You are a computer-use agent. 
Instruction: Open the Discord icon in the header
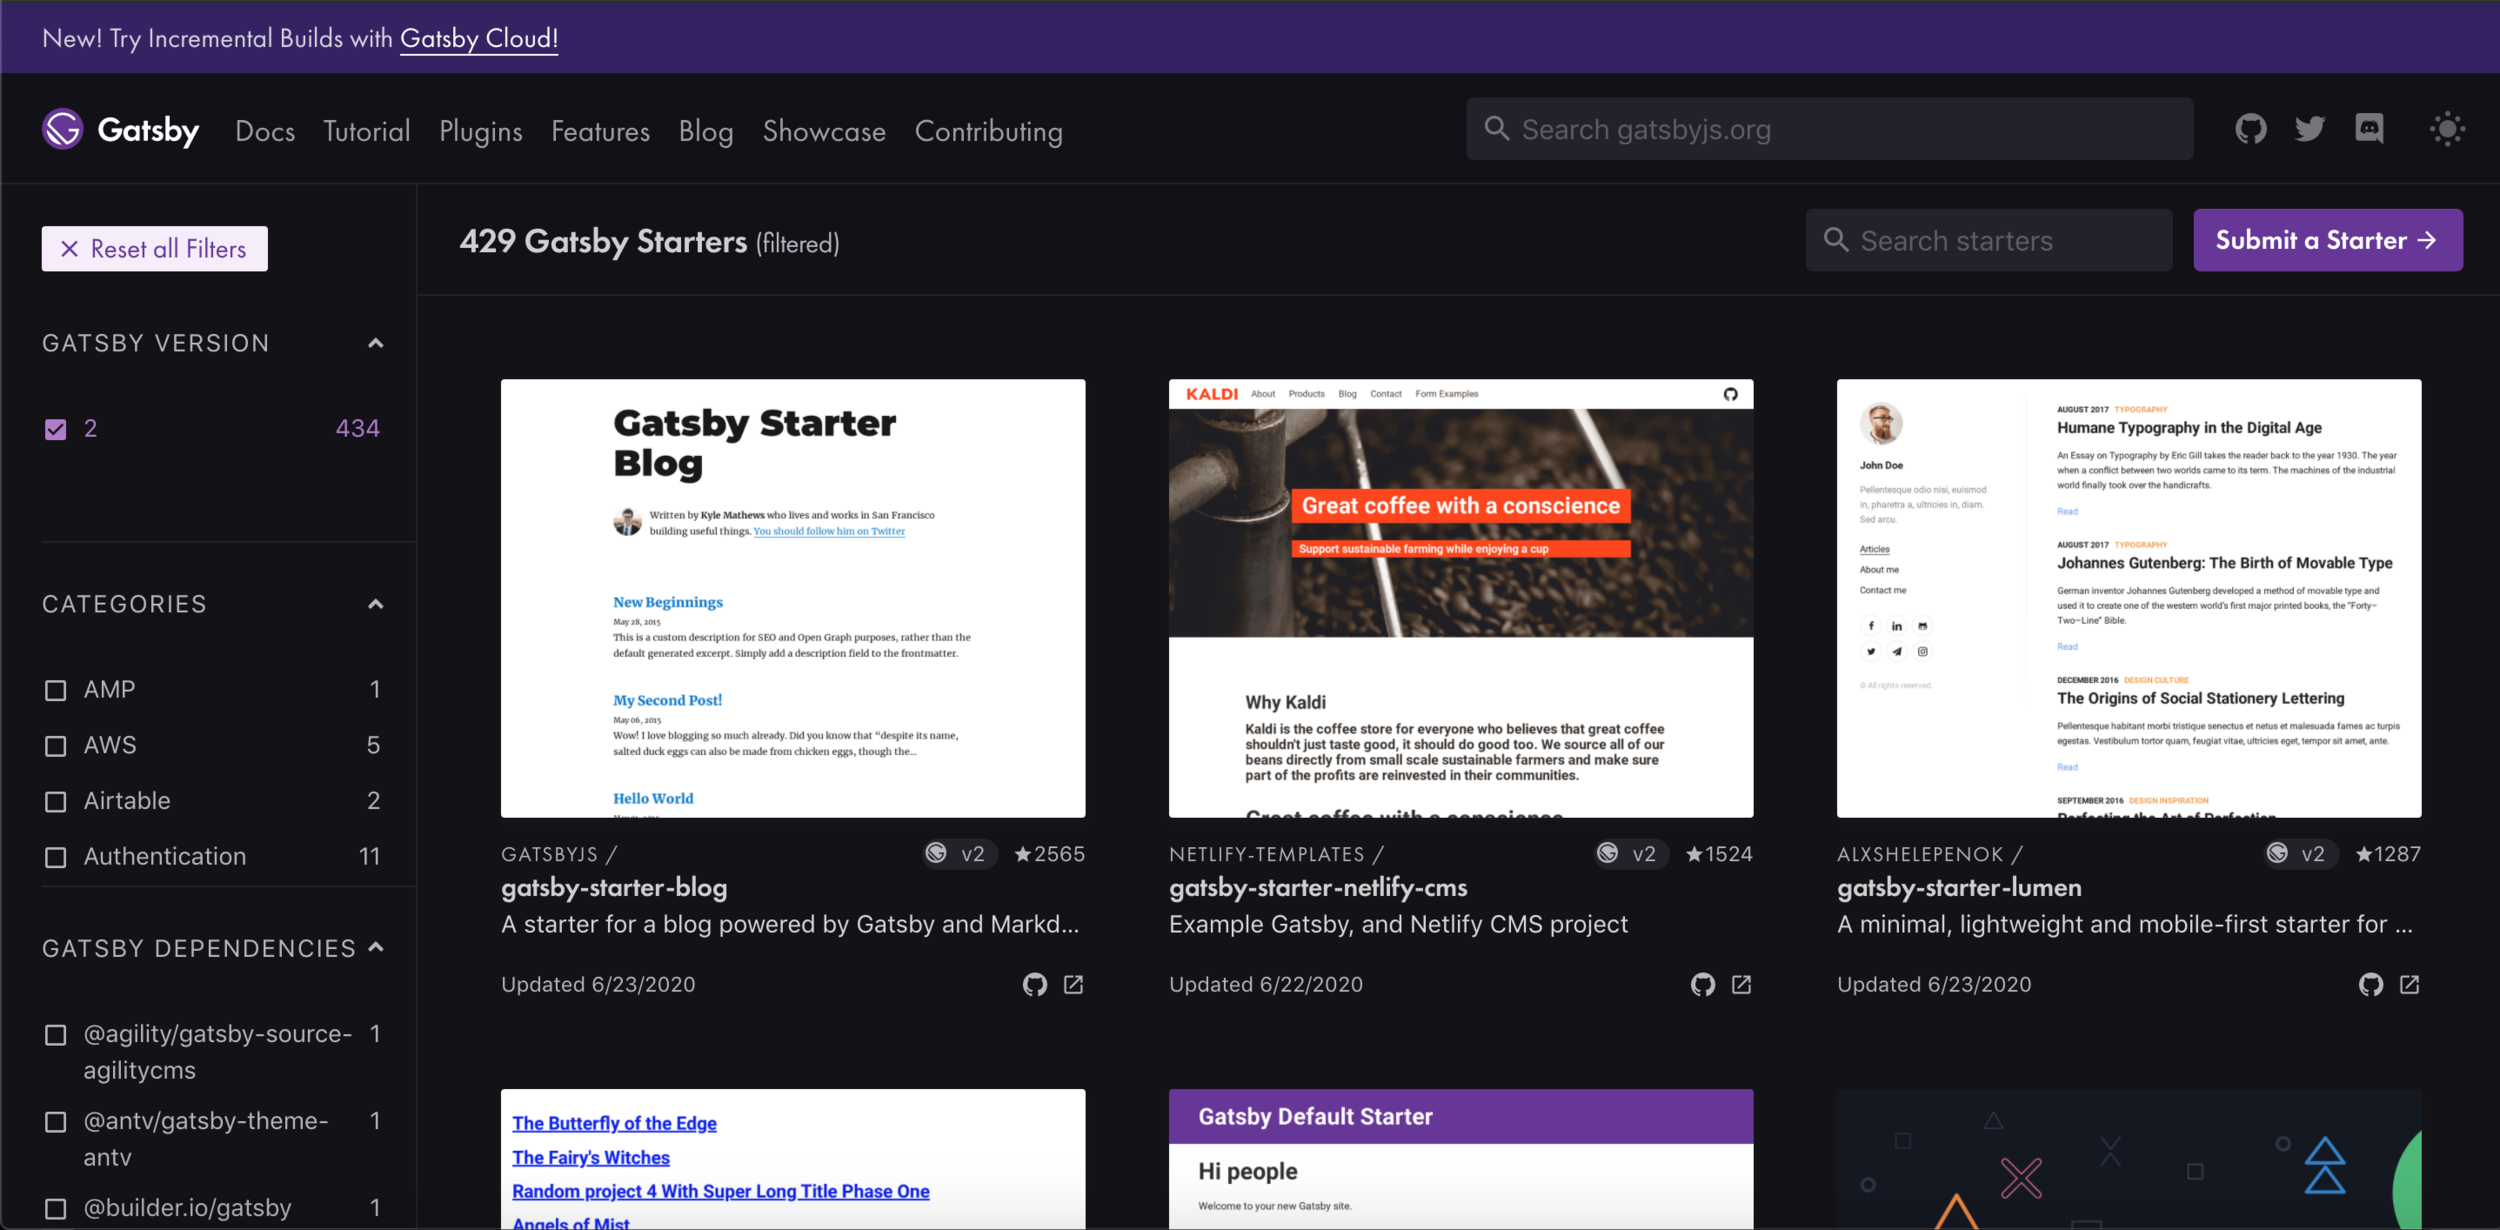(2369, 129)
